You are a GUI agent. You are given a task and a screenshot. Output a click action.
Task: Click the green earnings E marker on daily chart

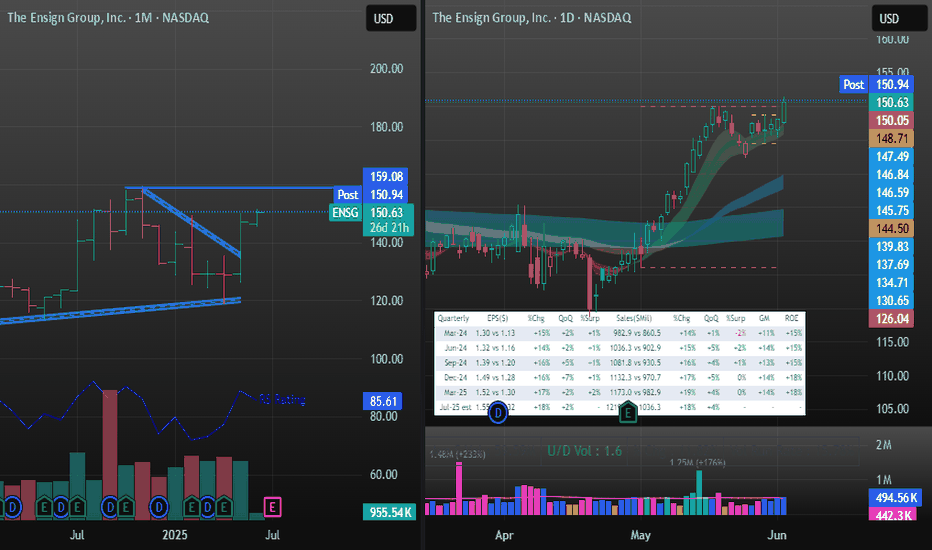[628, 412]
